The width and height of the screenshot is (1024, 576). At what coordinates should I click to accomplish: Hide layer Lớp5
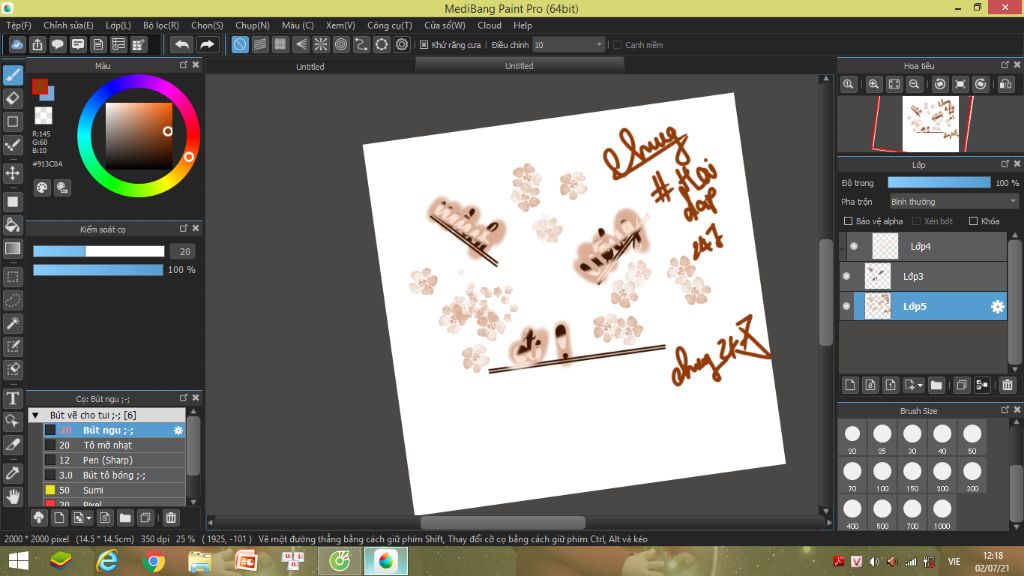pos(846,306)
